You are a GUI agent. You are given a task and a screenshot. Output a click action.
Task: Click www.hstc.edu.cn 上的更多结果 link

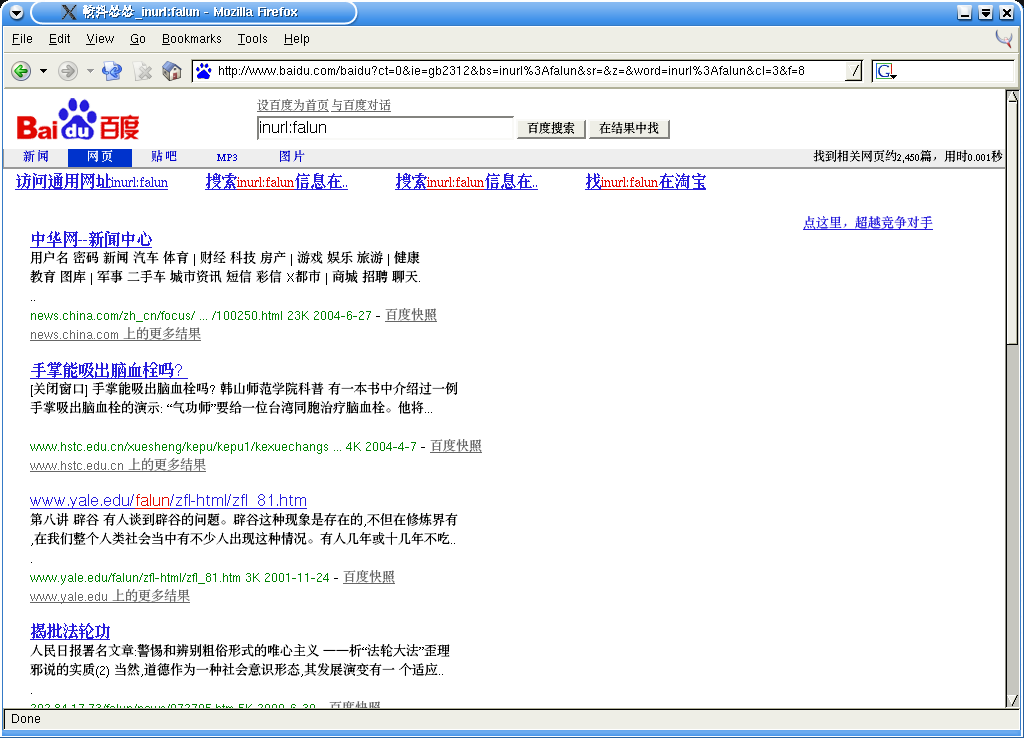coord(118,465)
